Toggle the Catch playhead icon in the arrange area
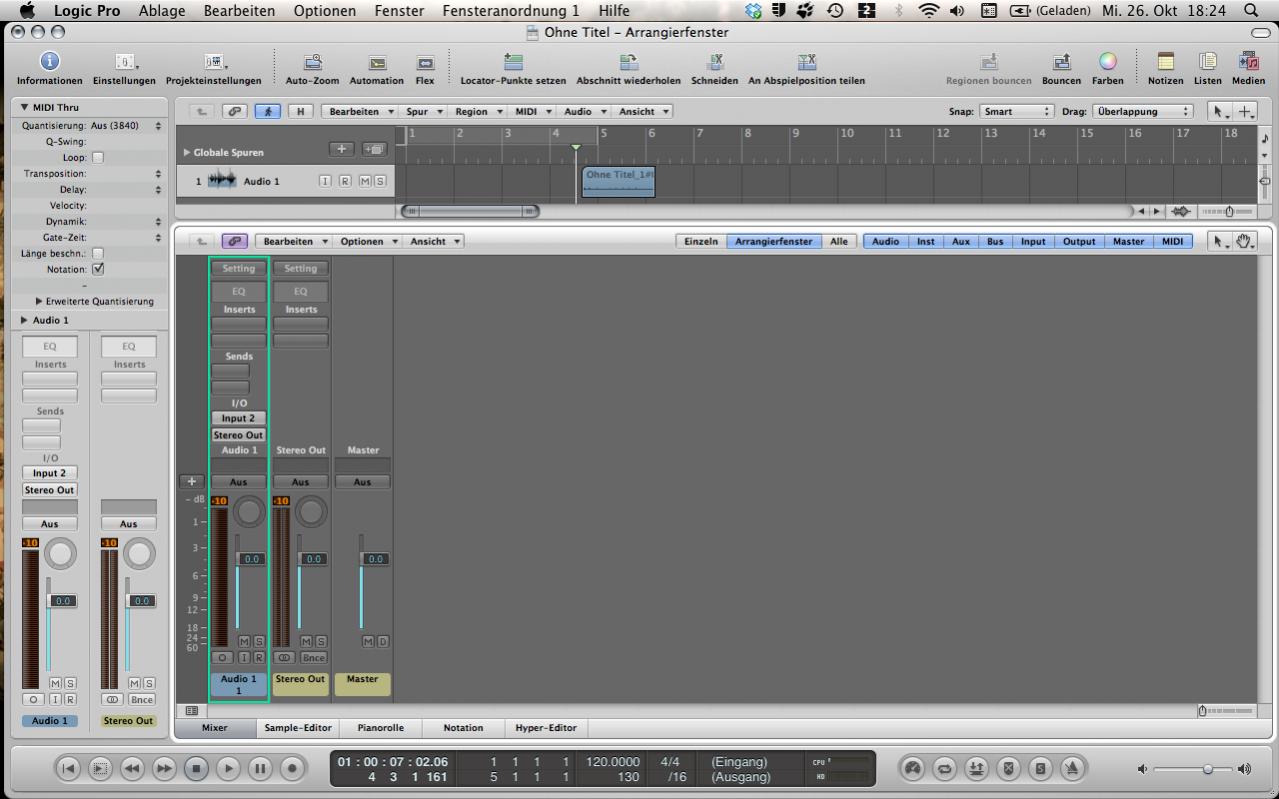Image resolution: width=1279 pixels, height=799 pixels. (x=267, y=112)
